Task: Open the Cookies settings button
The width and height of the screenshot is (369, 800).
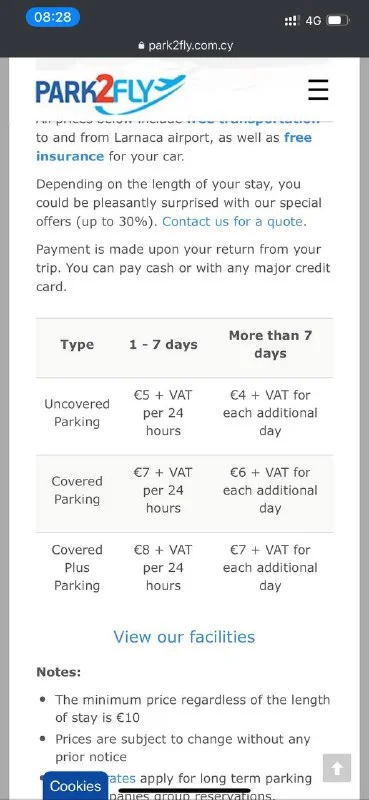Action: (76, 786)
